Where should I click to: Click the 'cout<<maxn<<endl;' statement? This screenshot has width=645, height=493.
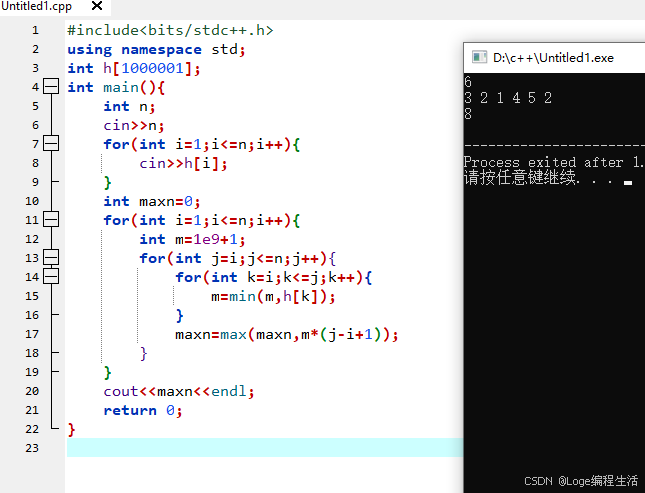(179, 391)
